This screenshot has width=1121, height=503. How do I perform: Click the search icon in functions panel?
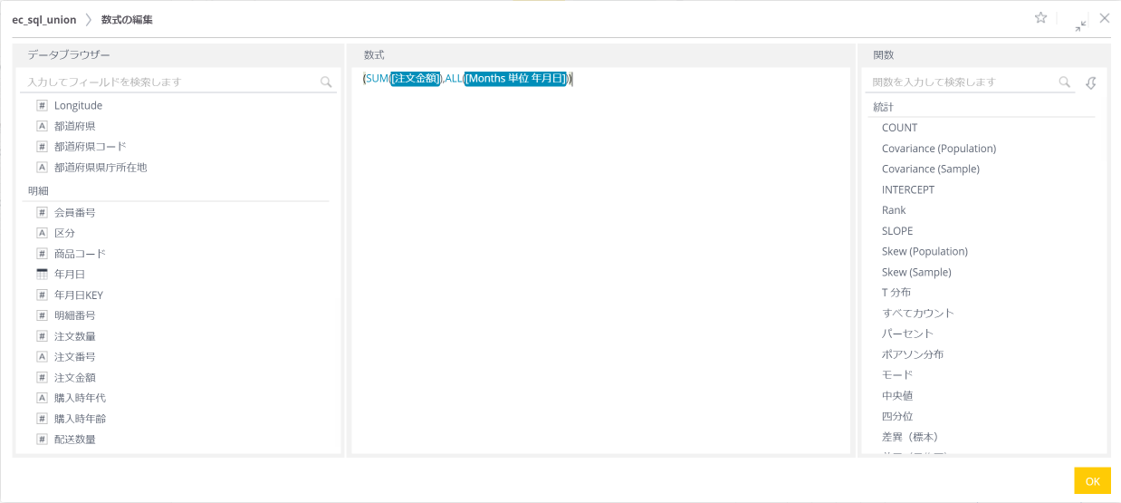[1065, 82]
